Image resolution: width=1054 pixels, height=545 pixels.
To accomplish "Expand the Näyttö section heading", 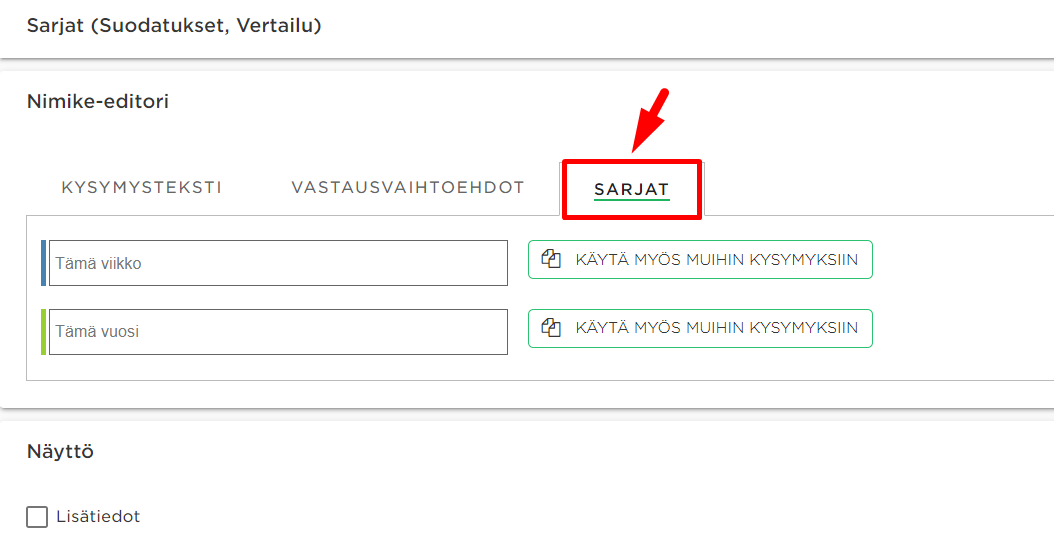I will coord(60,452).
